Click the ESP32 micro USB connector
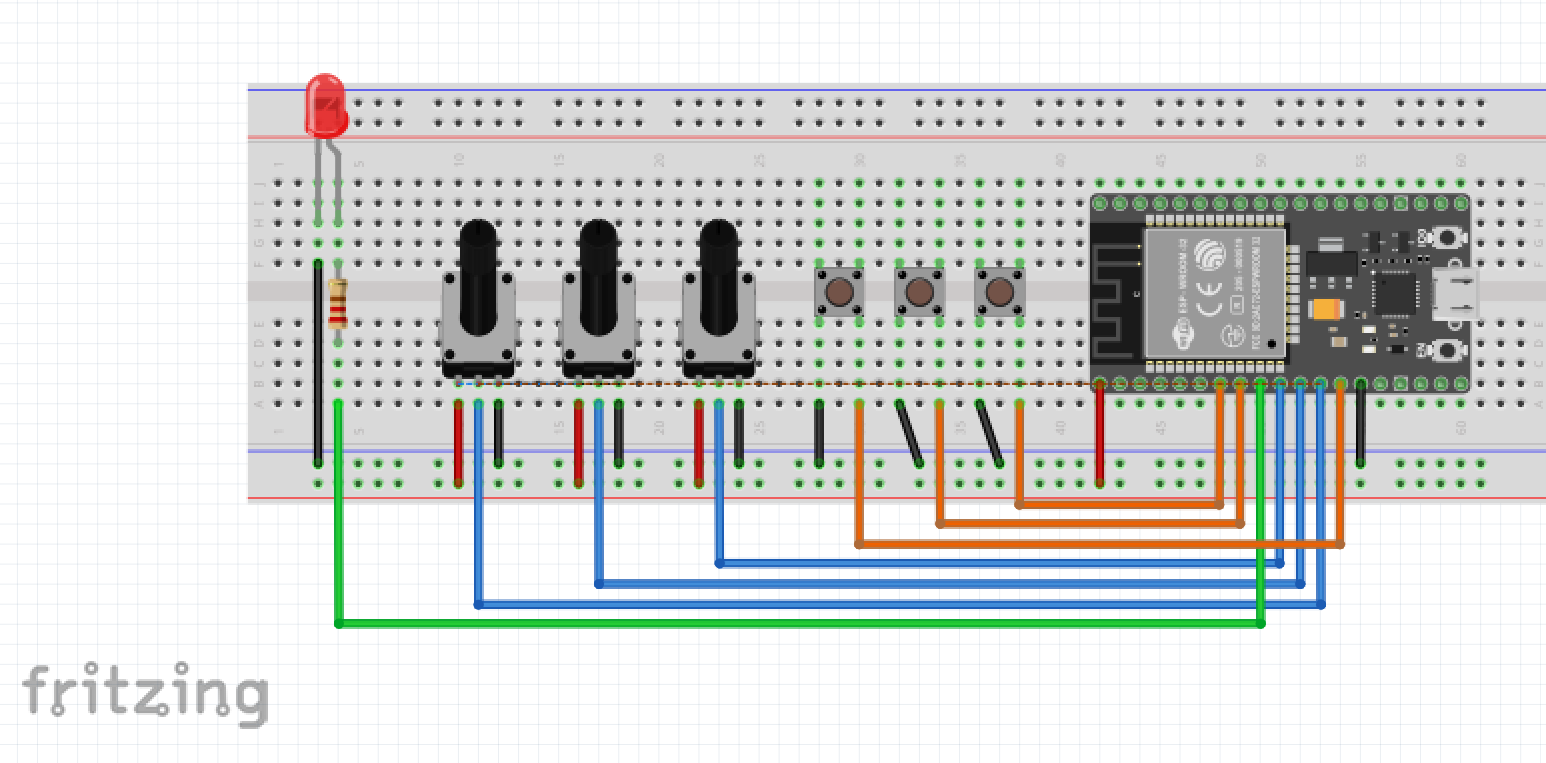The height and width of the screenshot is (763, 1546). click(1455, 294)
